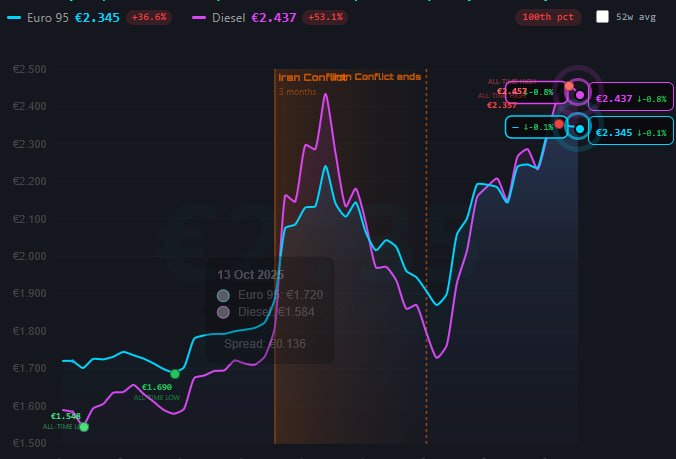Click the €1.548 low price label
Screen dimensions: 676x459
click(x=66, y=416)
